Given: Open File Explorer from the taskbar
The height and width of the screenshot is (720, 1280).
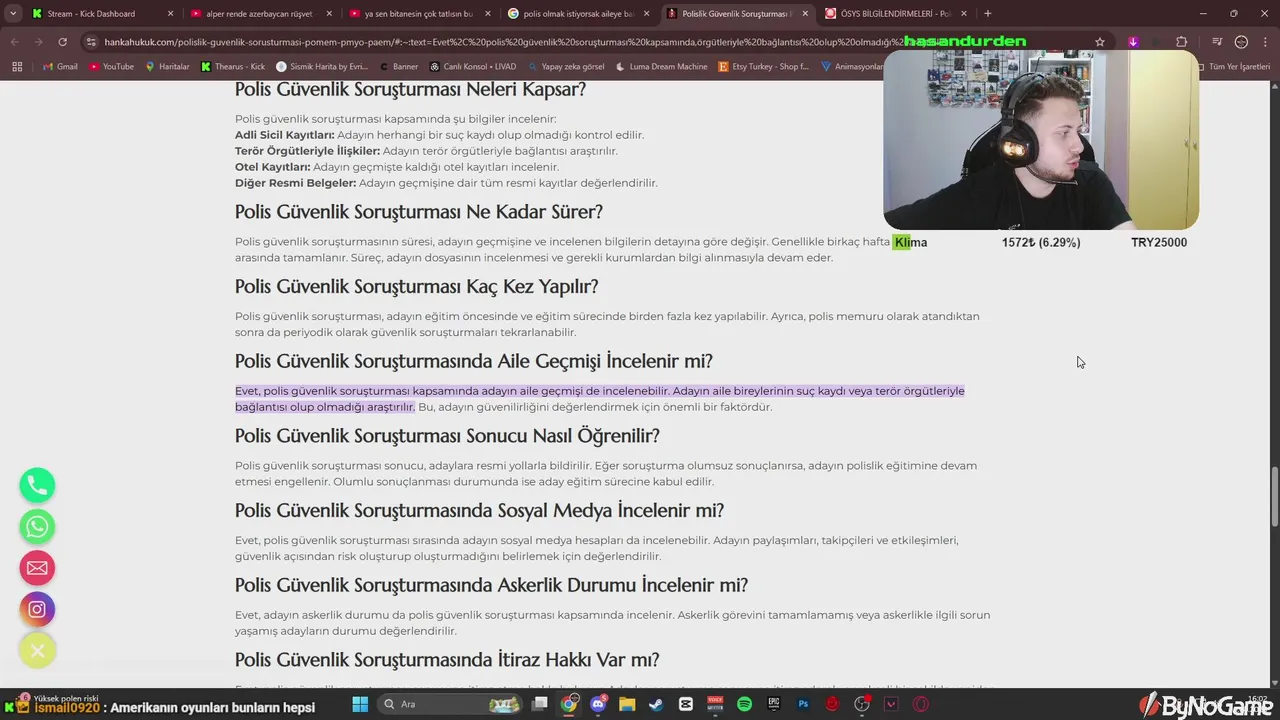Looking at the screenshot, I should click(627, 704).
